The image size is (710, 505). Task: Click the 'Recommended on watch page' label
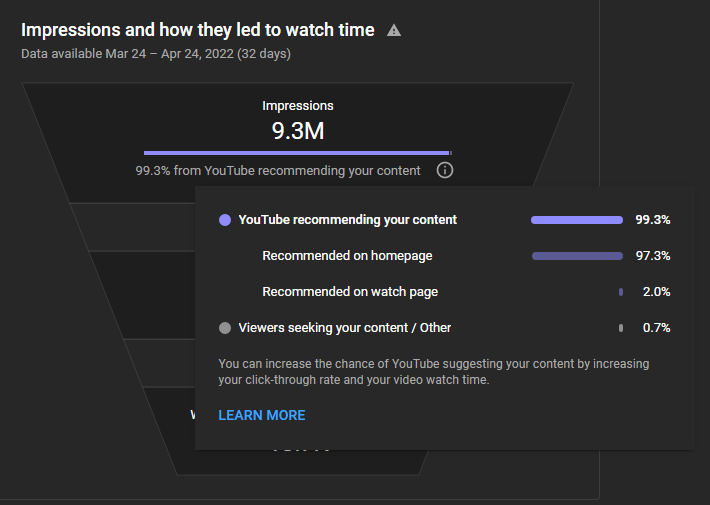tap(350, 292)
